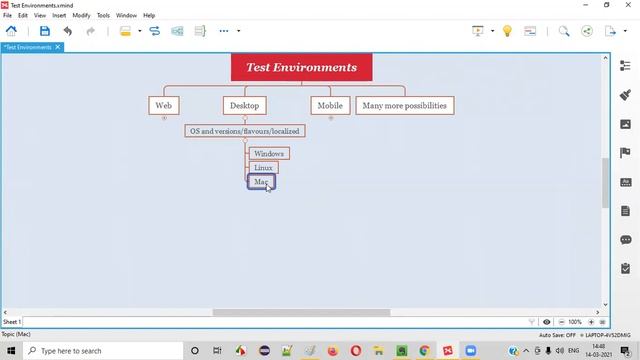Screen dimensions: 640x360
Task: Click the Boundary toolbar icon
Action: (x=177, y=31)
